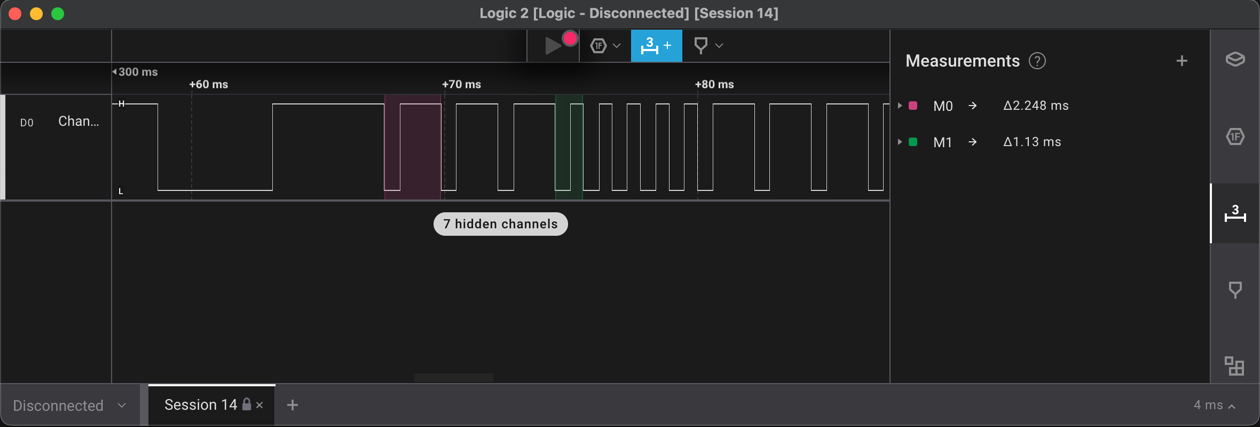The image size is (1260, 427).
Task: Add a new session tab
Action: coord(292,405)
